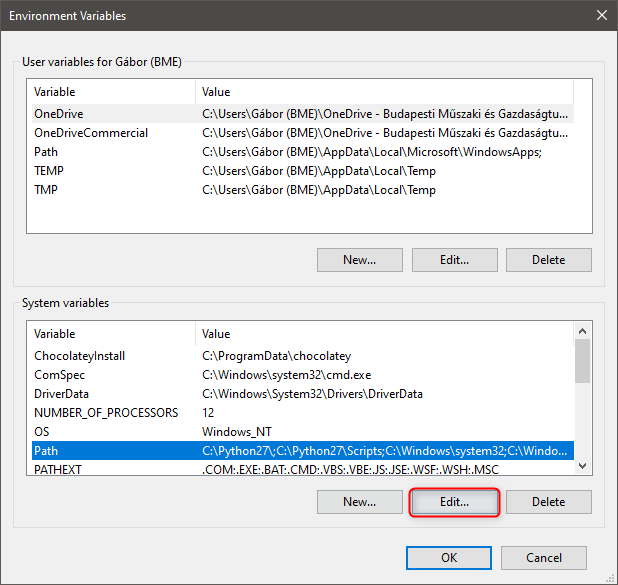Viewport: 618px width, 585px height.
Task: Select the ChocolateyInstall system variable
Action: click(79, 356)
